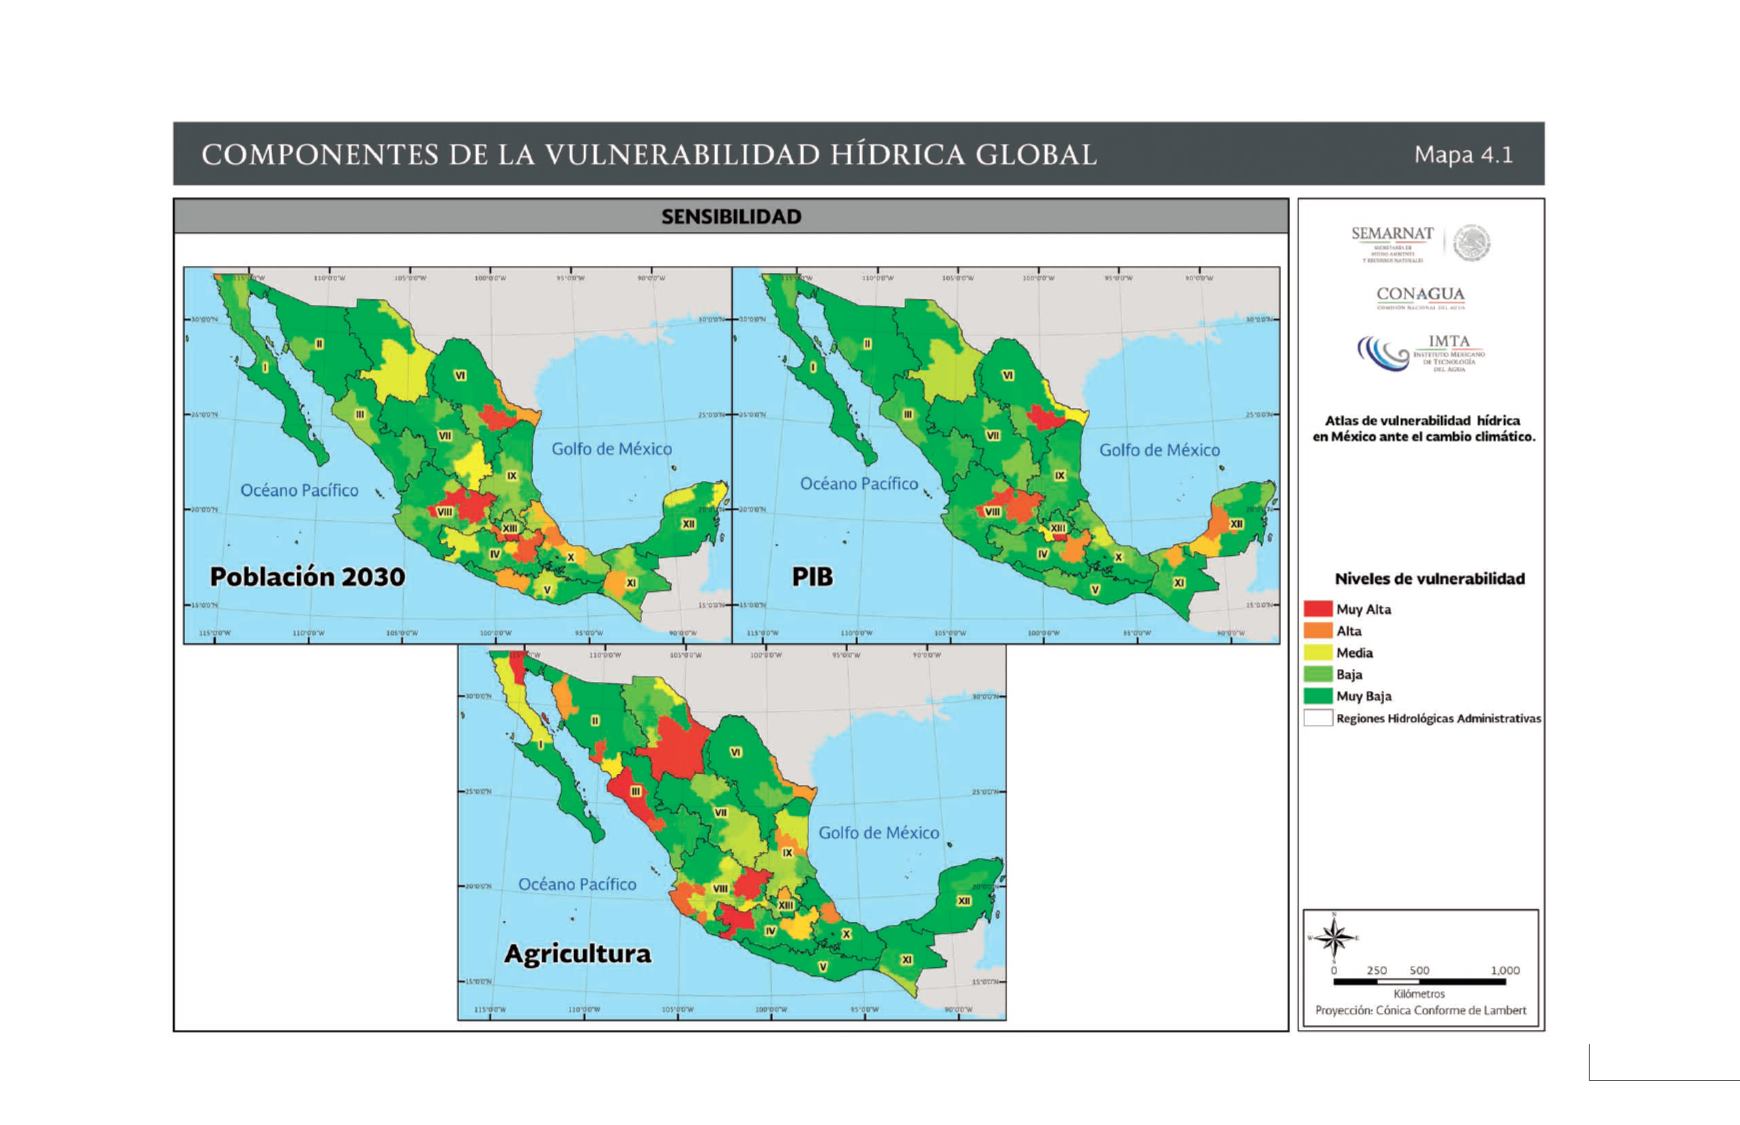Click the 'Baja' legend label
The height and width of the screenshot is (1125, 1740).
tap(1349, 675)
